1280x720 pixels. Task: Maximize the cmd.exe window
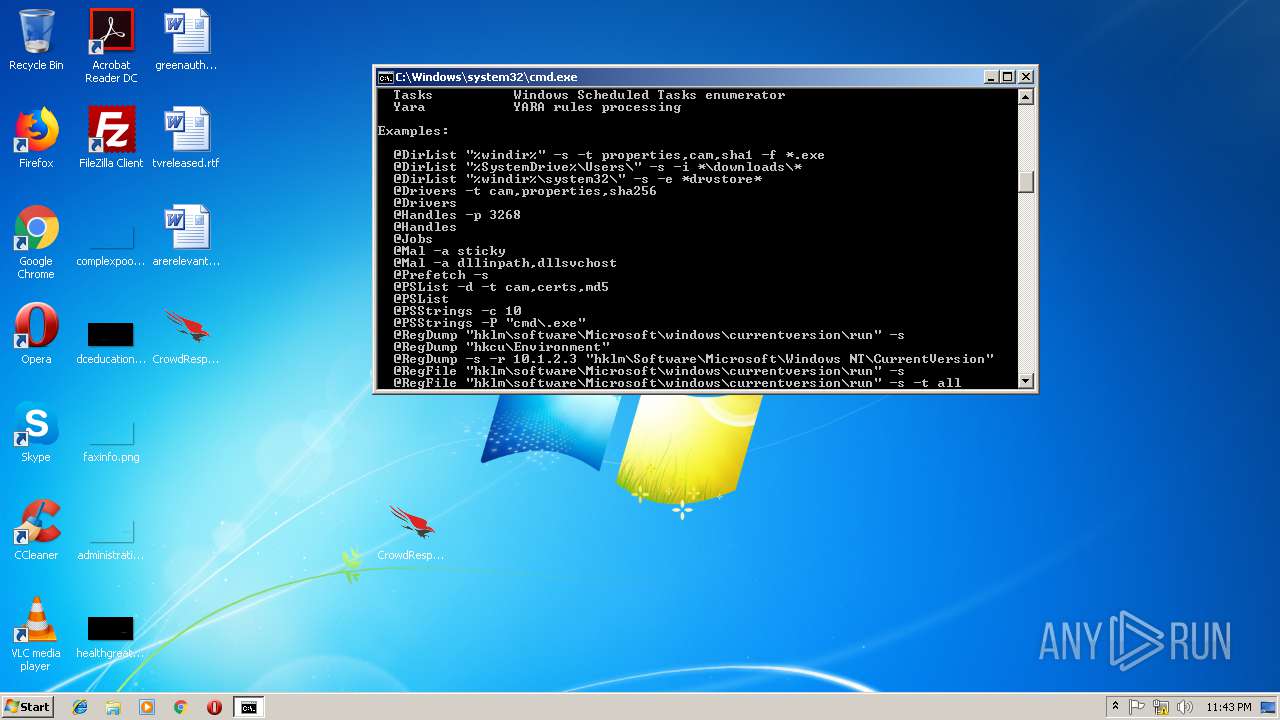click(x=1008, y=77)
